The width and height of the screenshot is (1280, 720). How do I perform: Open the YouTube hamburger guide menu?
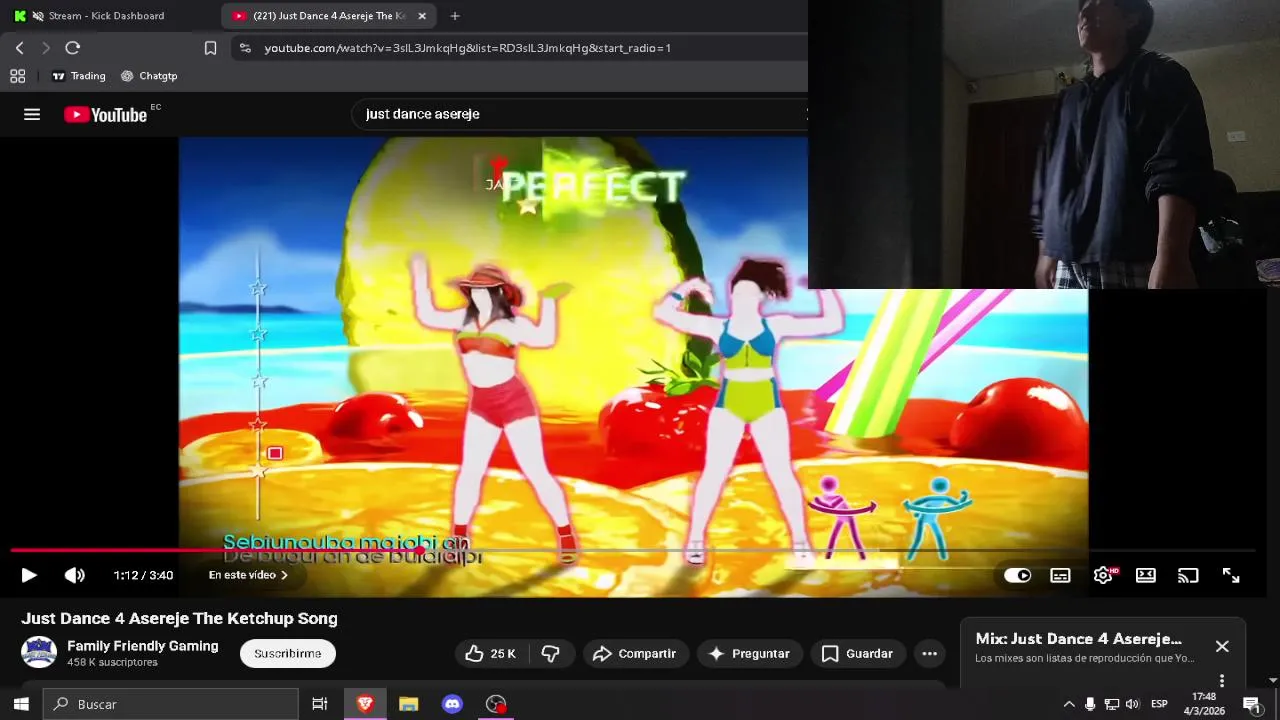tap(32, 114)
